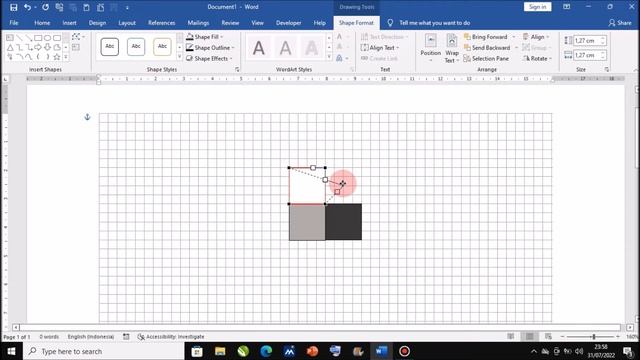Open File Explorer from the taskbar
The image size is (640, 360).
(x=220, y=351)
